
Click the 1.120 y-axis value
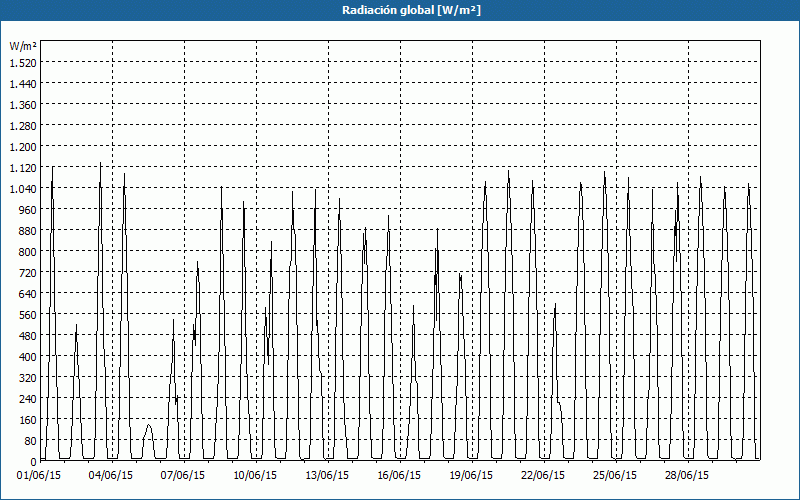click(23, 167)
